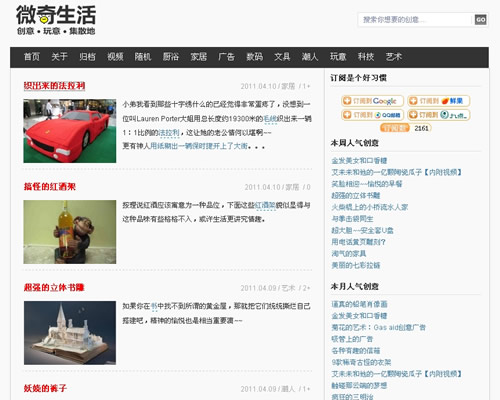This screenshot has width=500, height=400.
Task: Subscribe via the 鲜果 button
Action: point(439,101)
